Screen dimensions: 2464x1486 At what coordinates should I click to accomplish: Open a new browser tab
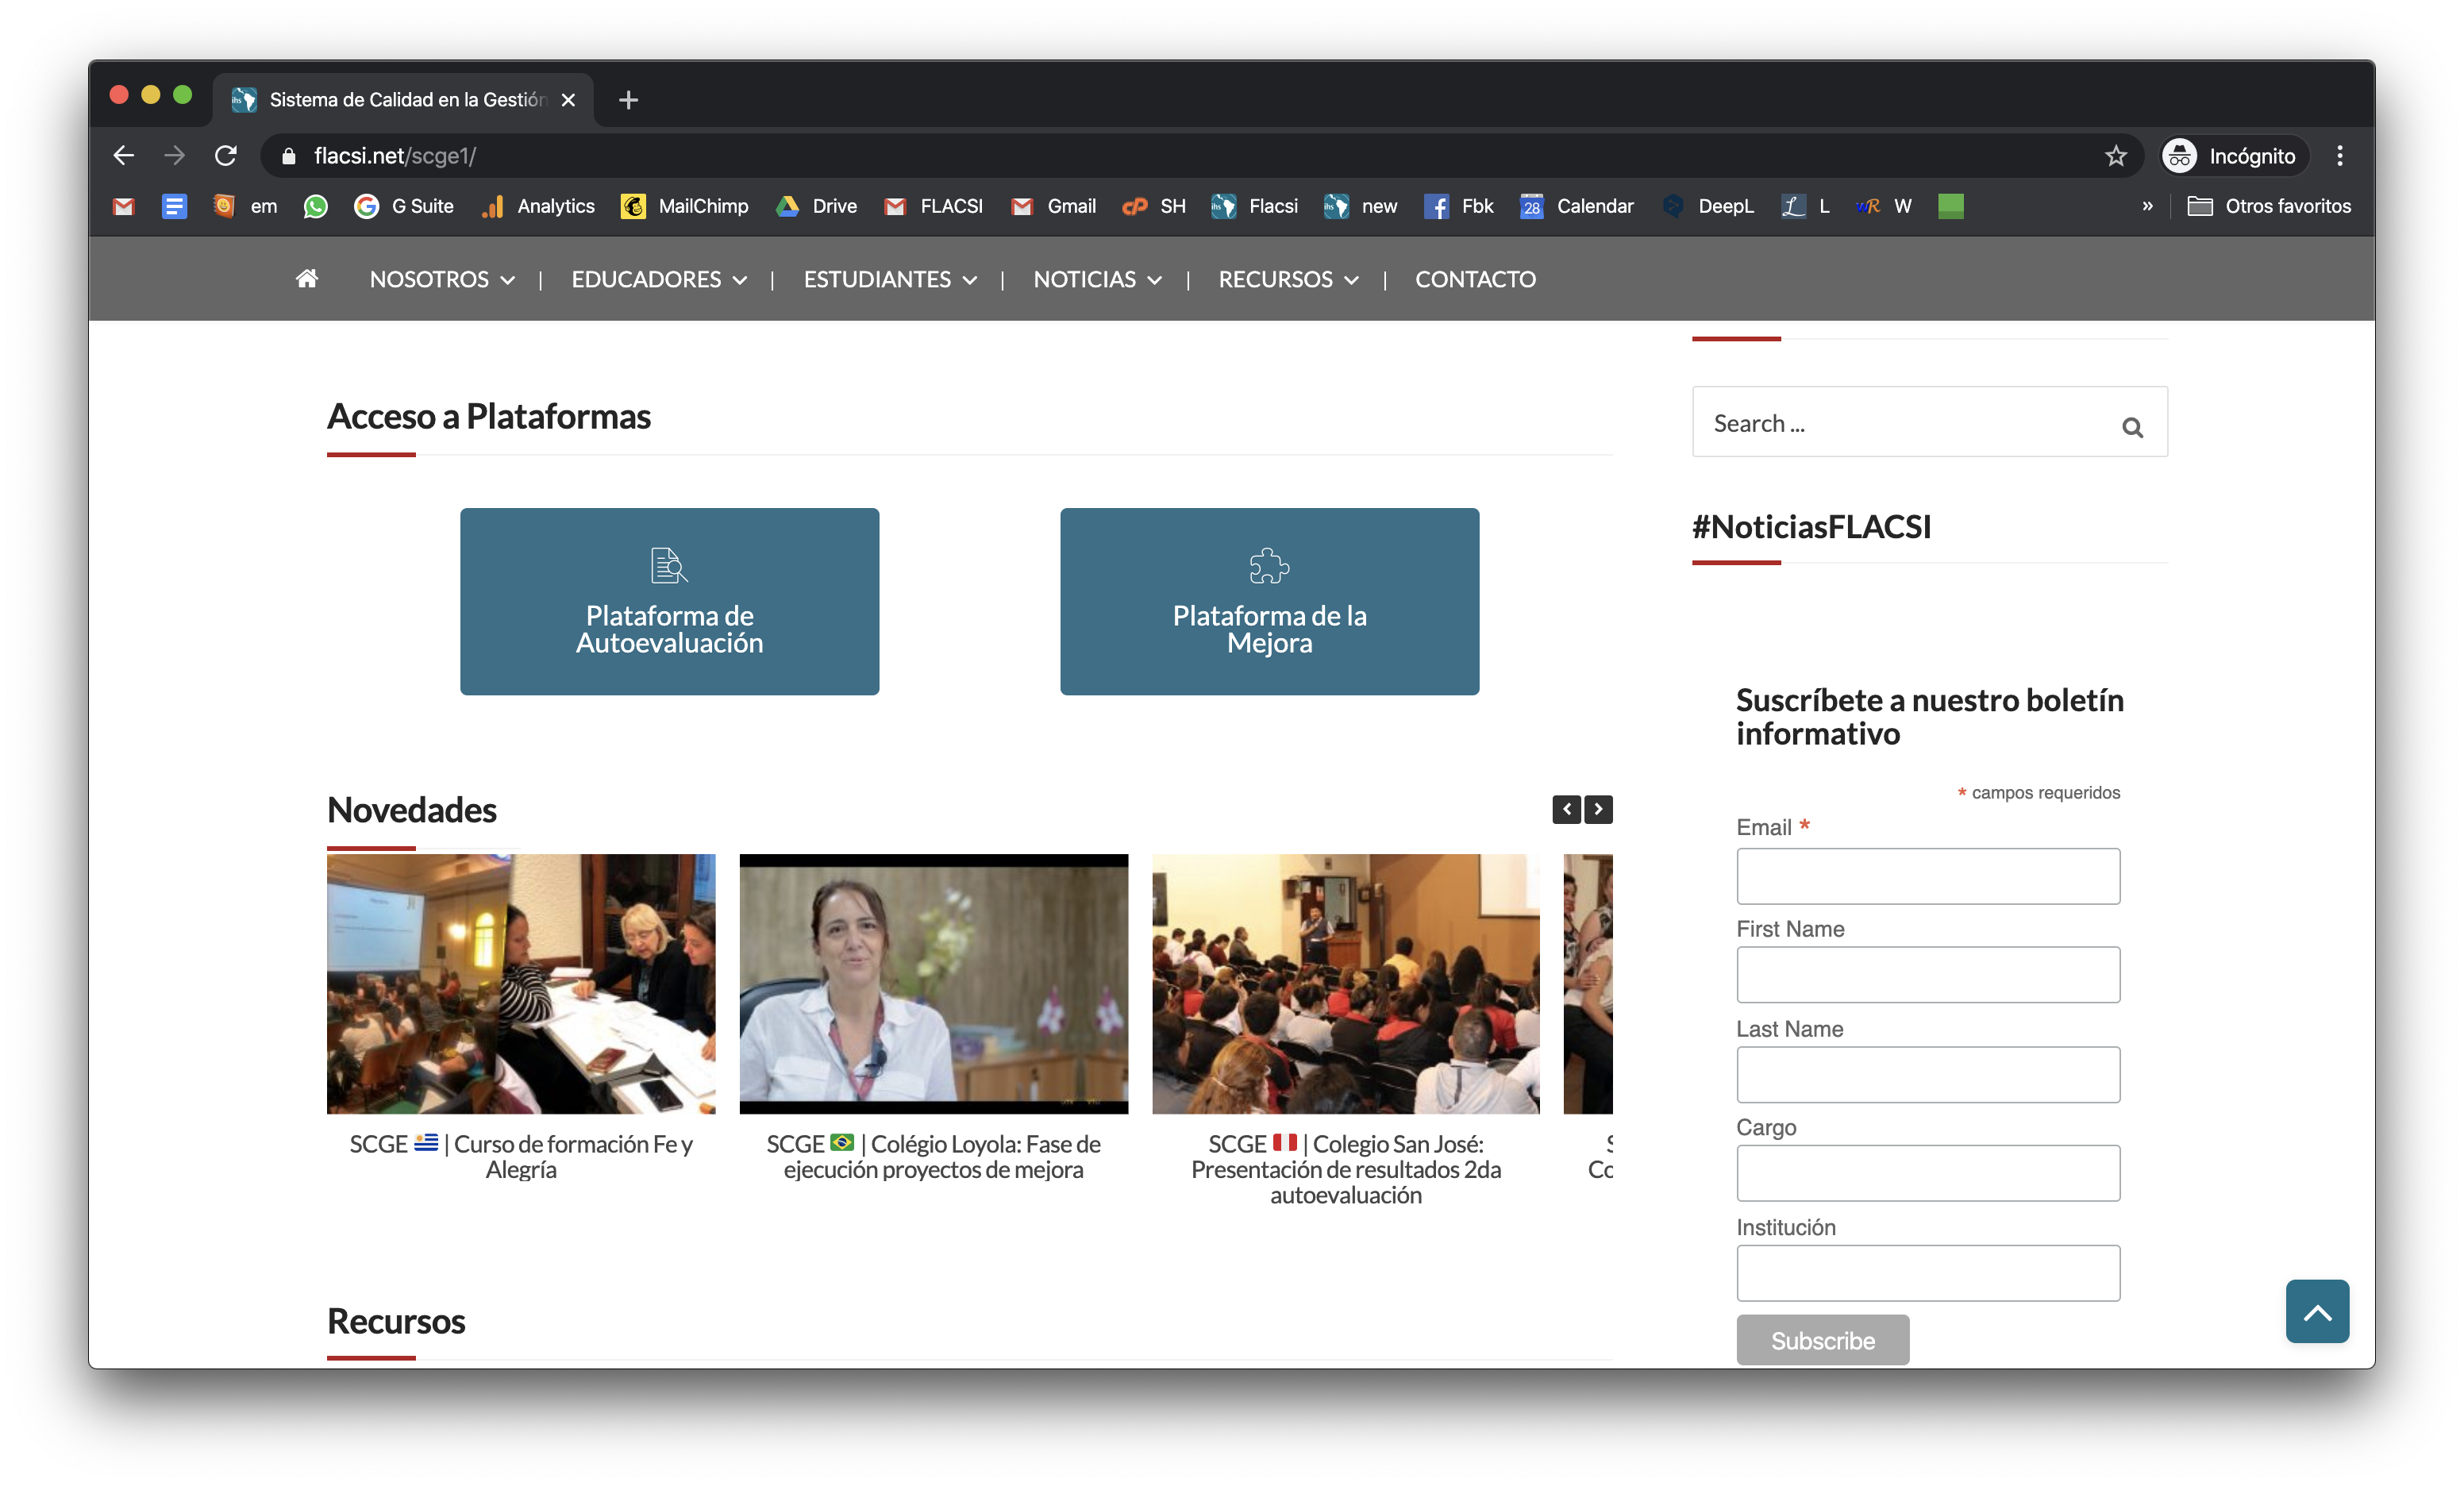click(x=628, y=100)
